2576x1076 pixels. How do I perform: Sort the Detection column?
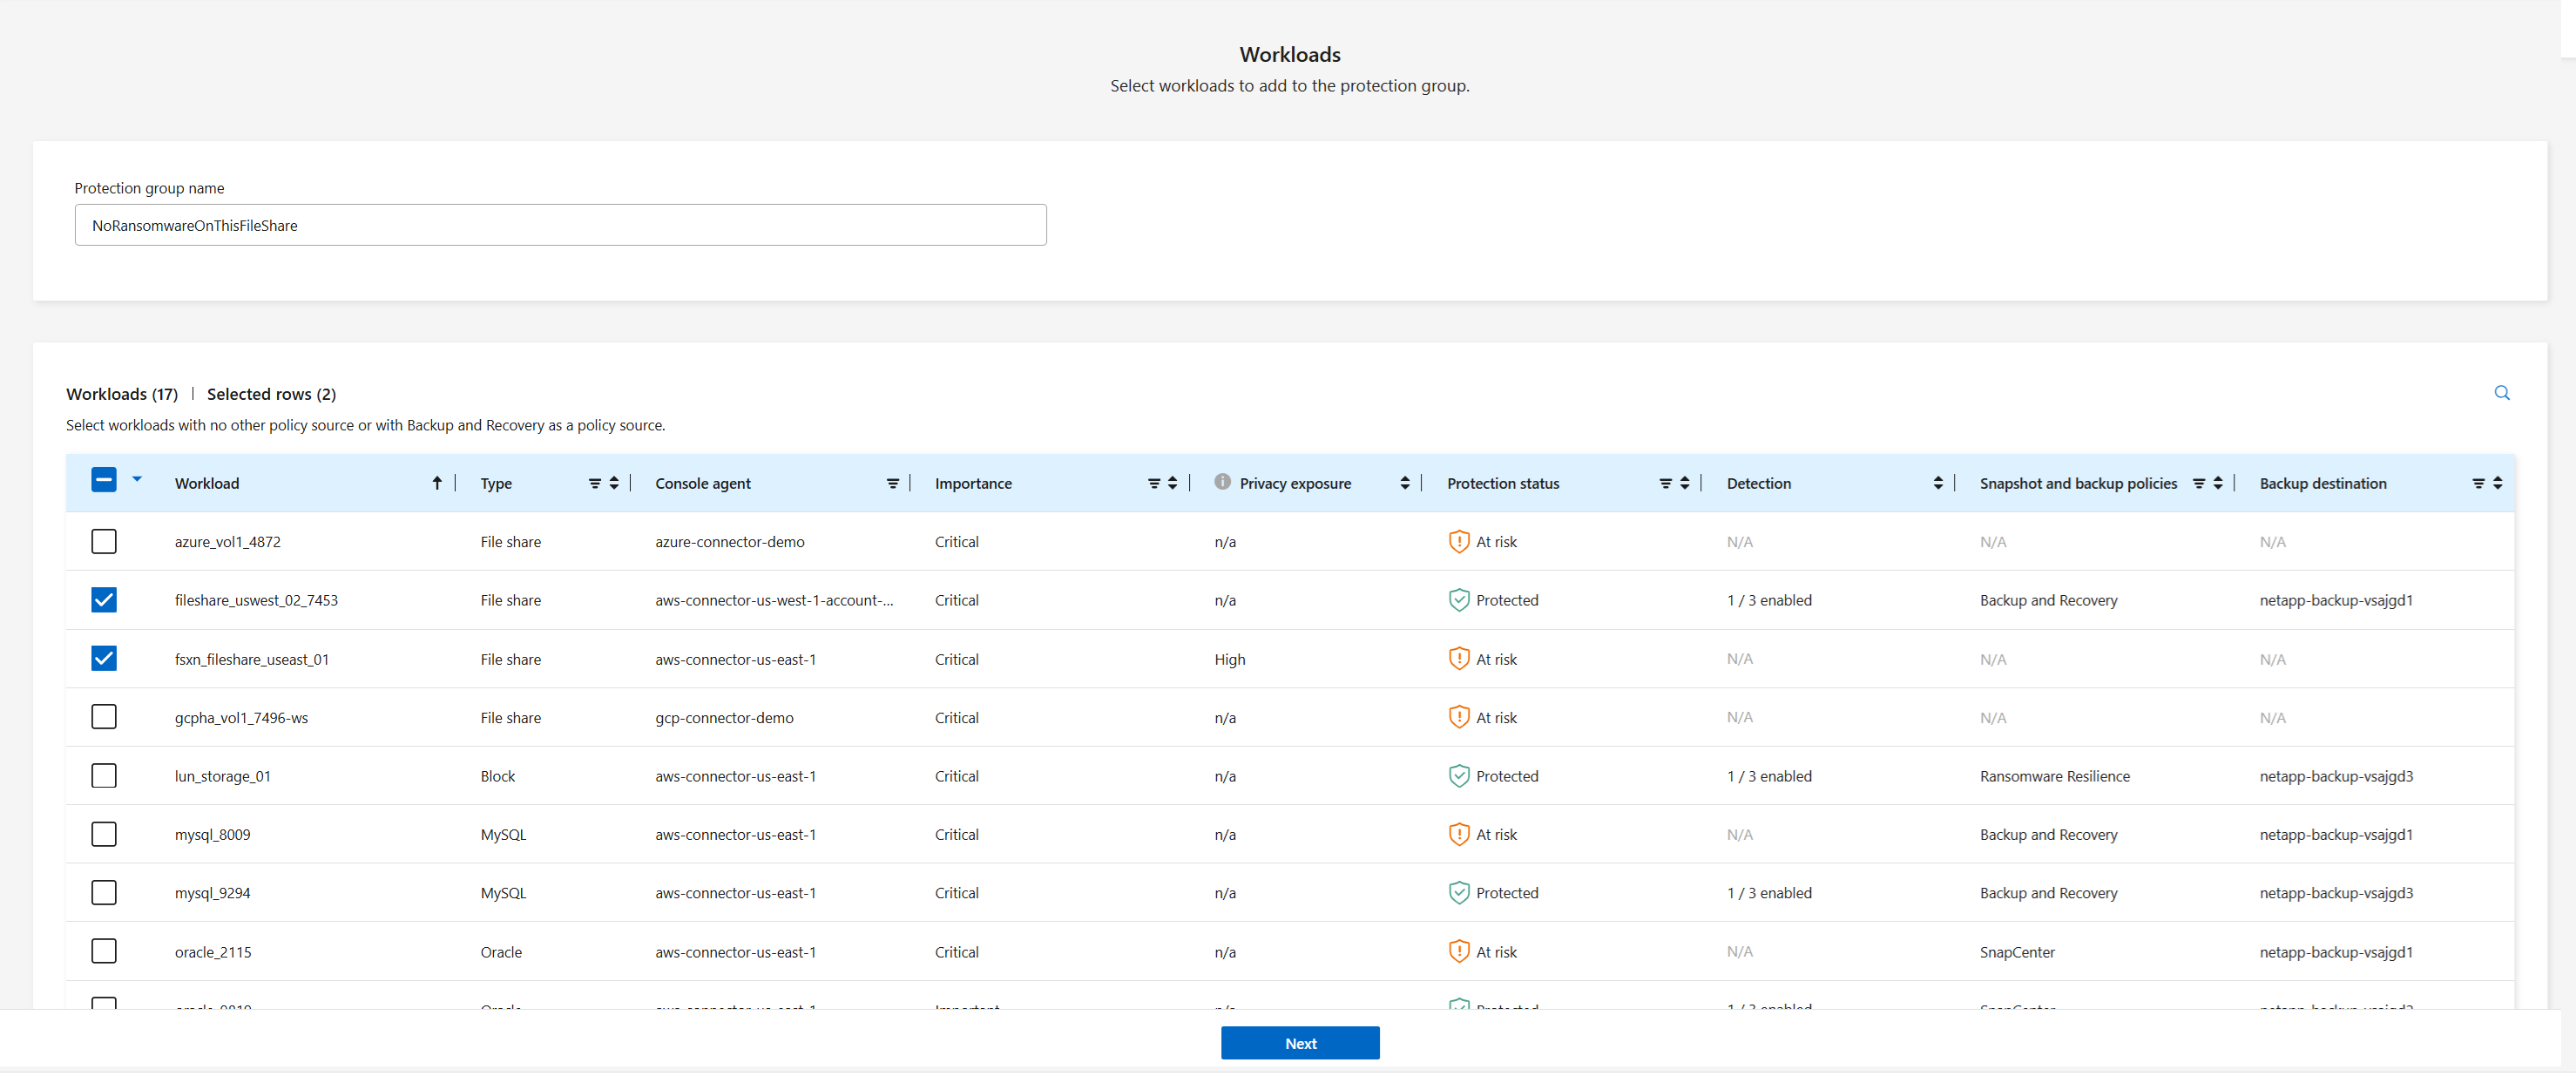[x=1938, y=484]
